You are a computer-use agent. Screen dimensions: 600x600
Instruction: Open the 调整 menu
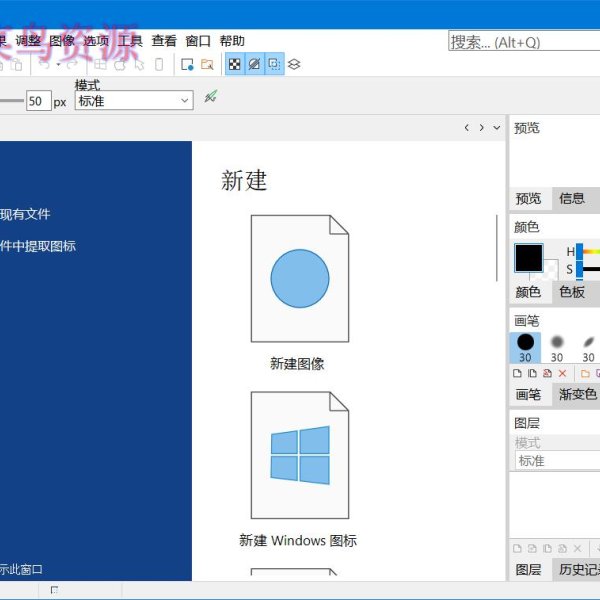pyautogui.click(x=28, y=41)
